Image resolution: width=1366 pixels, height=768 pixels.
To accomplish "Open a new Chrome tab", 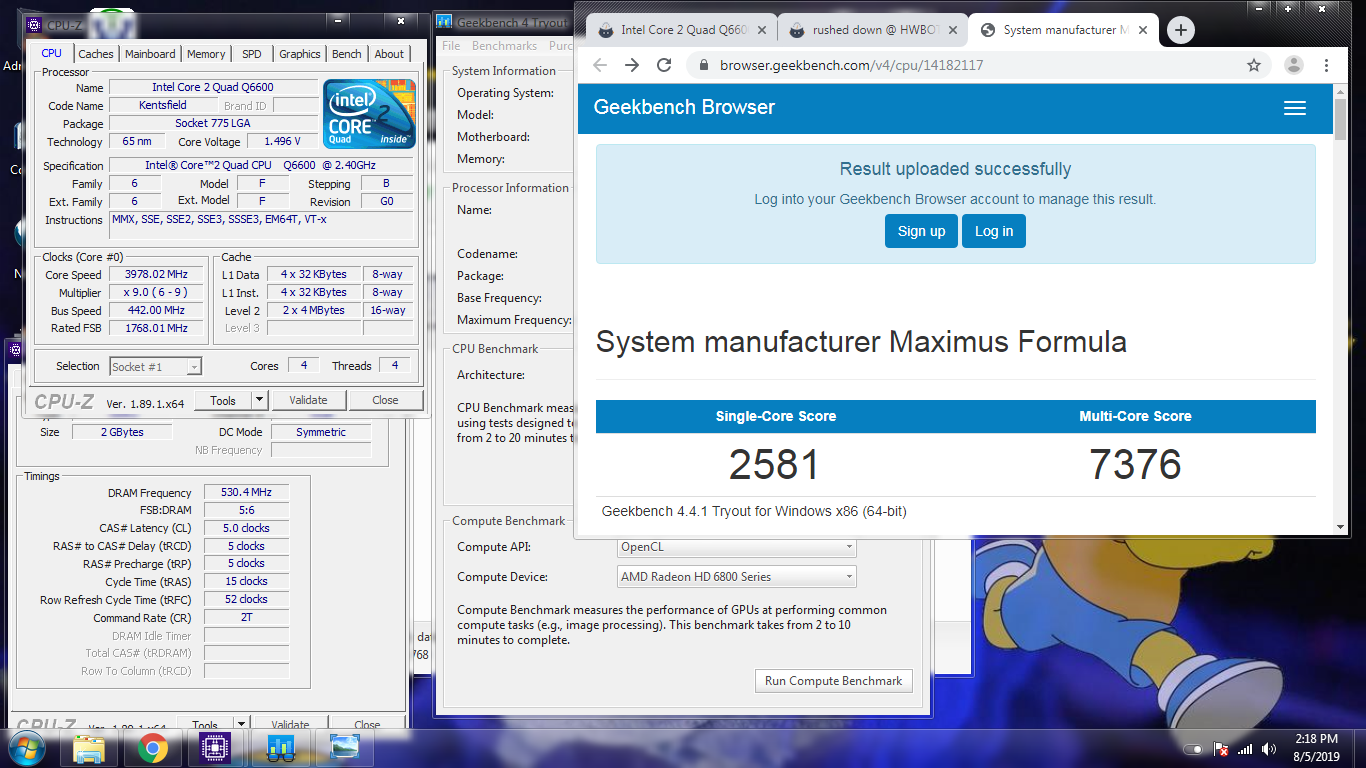I will coord(1181,30).
